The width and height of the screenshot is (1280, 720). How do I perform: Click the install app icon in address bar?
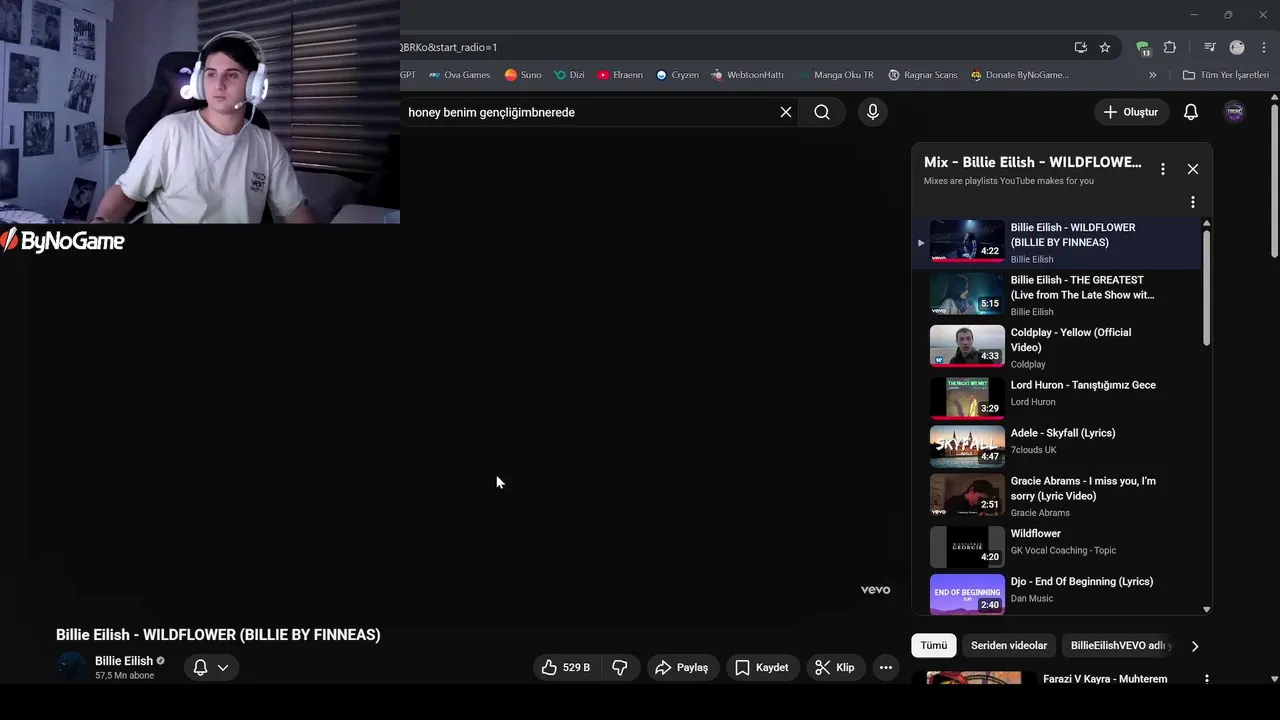click(1081, 47)
